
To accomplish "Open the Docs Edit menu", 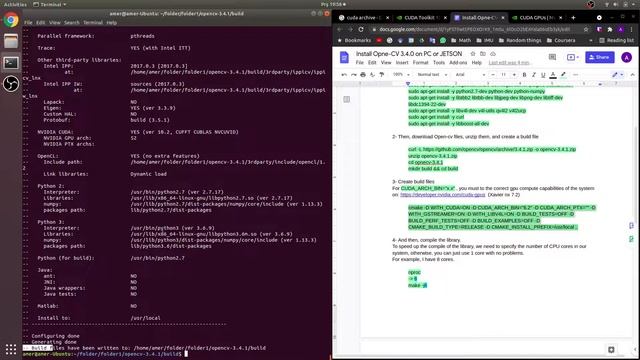I will (x=372, y=63).
